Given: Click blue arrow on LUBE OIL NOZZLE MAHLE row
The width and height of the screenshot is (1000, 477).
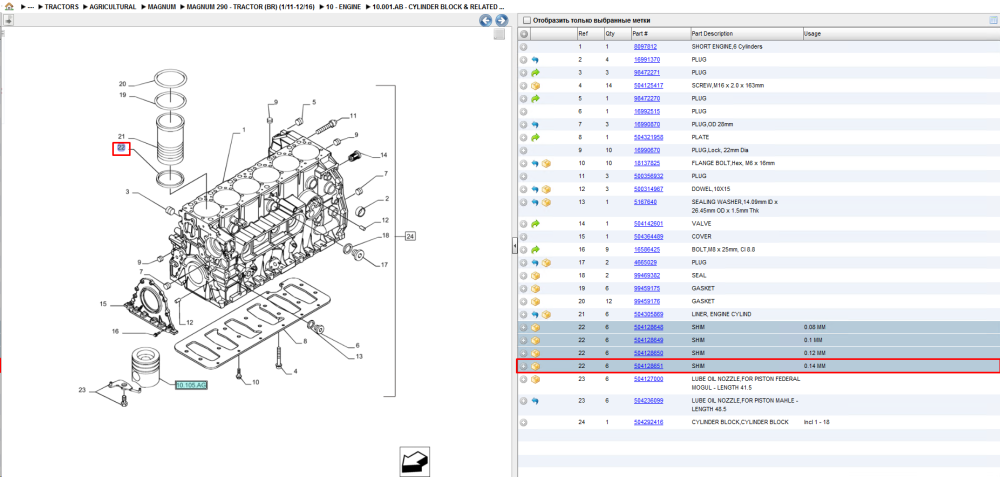Looking at the screenshot, I should point(535,401).
